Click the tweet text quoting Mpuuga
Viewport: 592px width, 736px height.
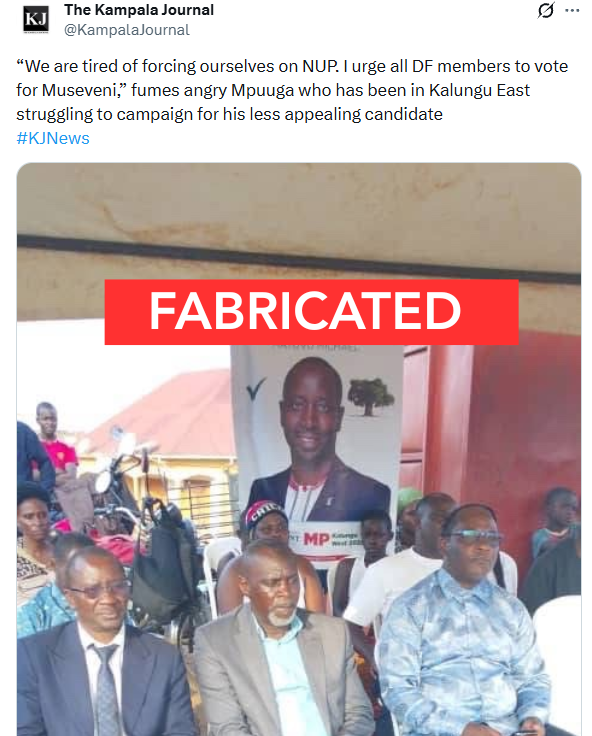pyautogui.click(x=292, y=90)
